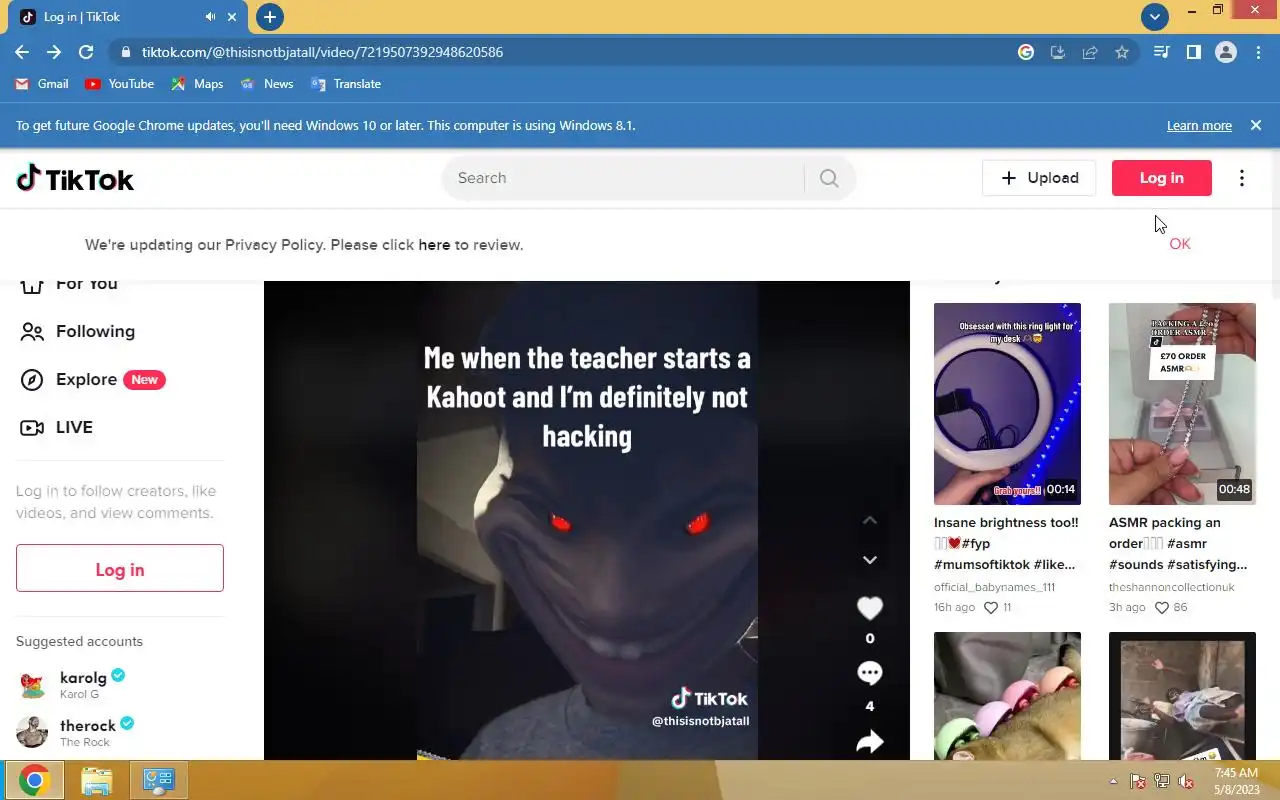Click the search magnifier icon

pyautogui.click(x=829, y=178)
